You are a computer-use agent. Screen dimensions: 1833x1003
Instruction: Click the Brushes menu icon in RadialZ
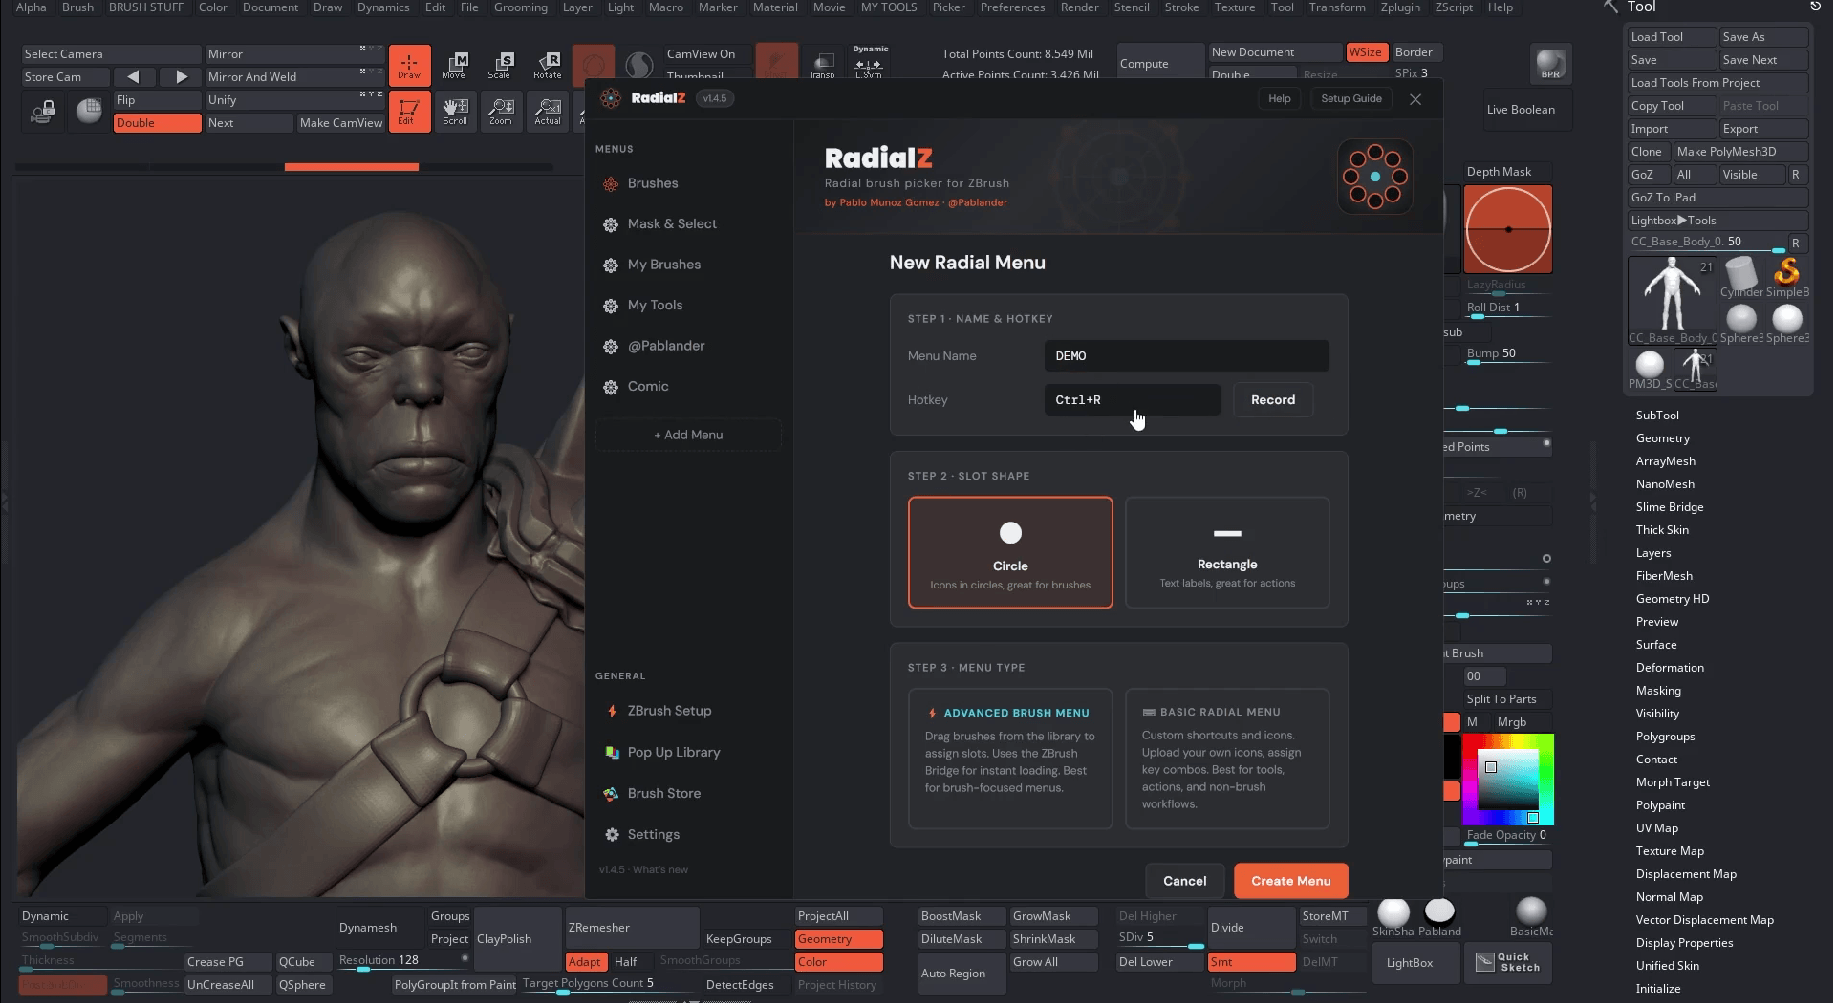(x=610, y=184)
